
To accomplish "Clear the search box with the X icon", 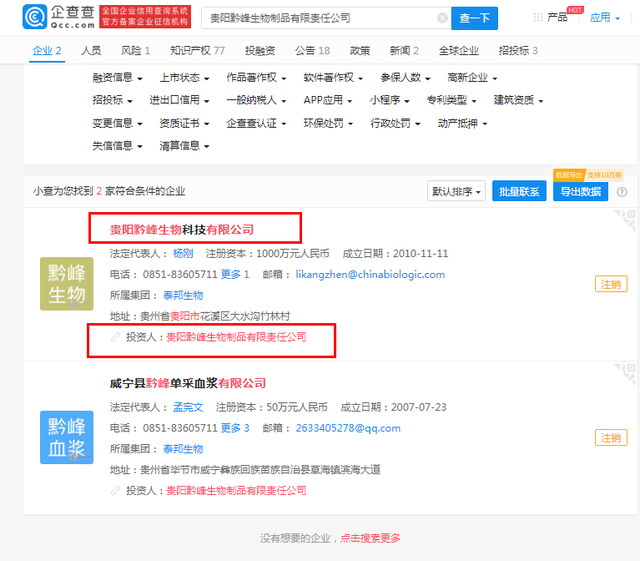I will click(443, 18).
